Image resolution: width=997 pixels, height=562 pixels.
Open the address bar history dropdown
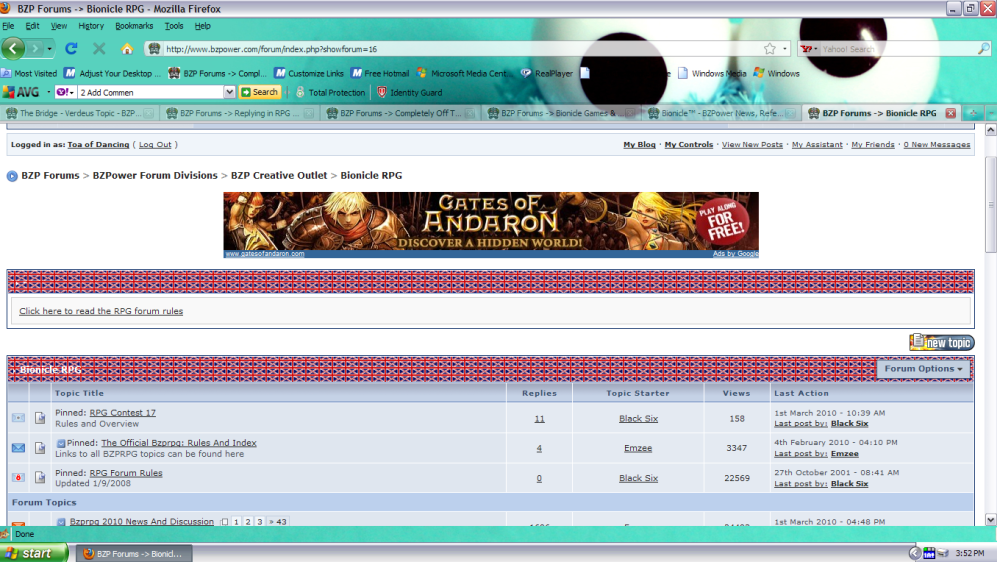click(785, 49)
